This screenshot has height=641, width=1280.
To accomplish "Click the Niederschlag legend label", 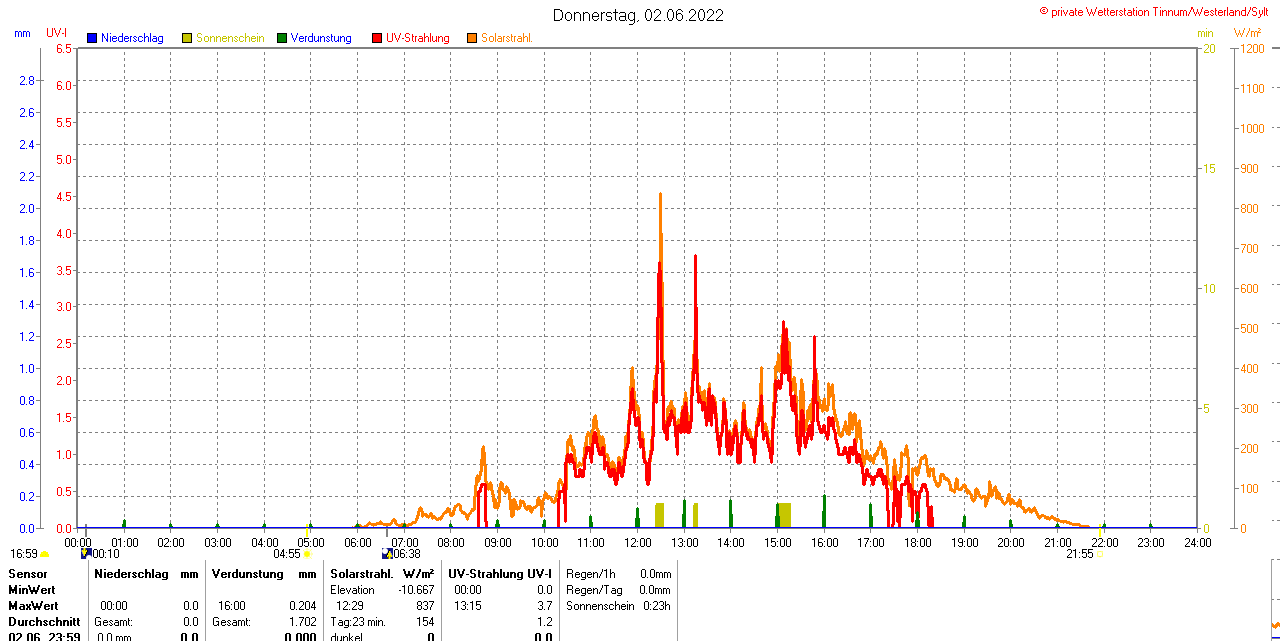I will (x=132, y=38).
